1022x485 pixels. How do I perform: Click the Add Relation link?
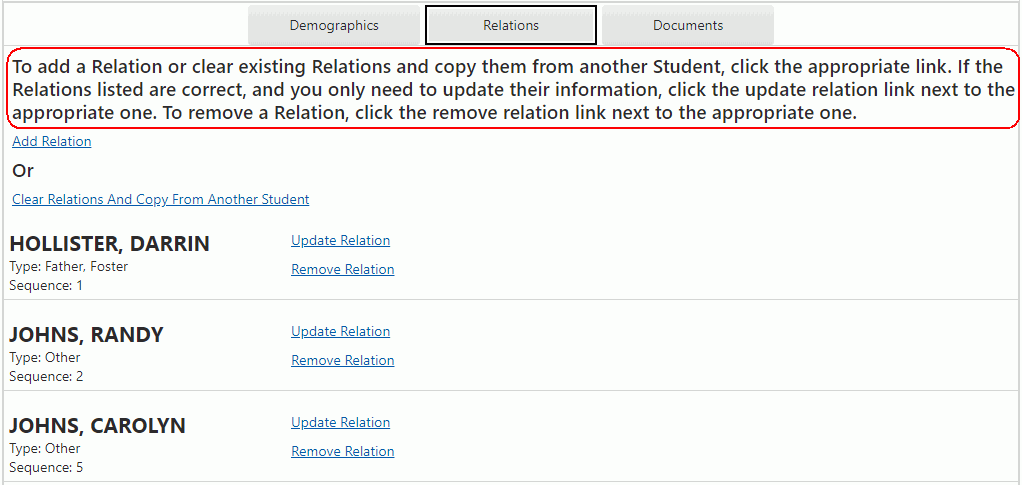(x=52, y=142)
